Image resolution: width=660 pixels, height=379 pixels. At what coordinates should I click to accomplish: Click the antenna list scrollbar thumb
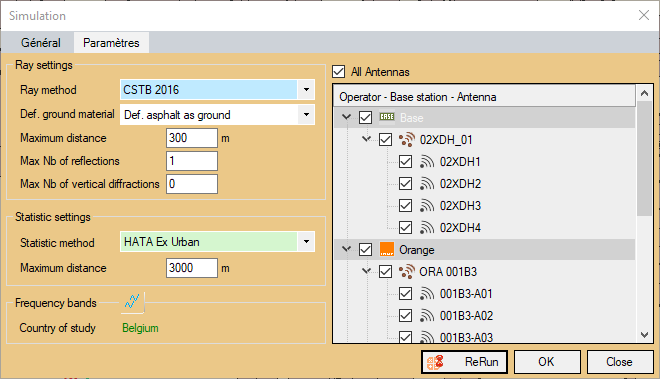(x=644, y=159)
